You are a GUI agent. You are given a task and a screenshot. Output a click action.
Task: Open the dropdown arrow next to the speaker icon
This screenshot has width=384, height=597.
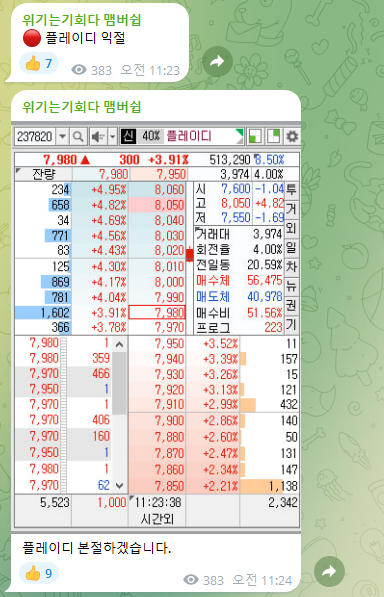click(x=112, y=136)
